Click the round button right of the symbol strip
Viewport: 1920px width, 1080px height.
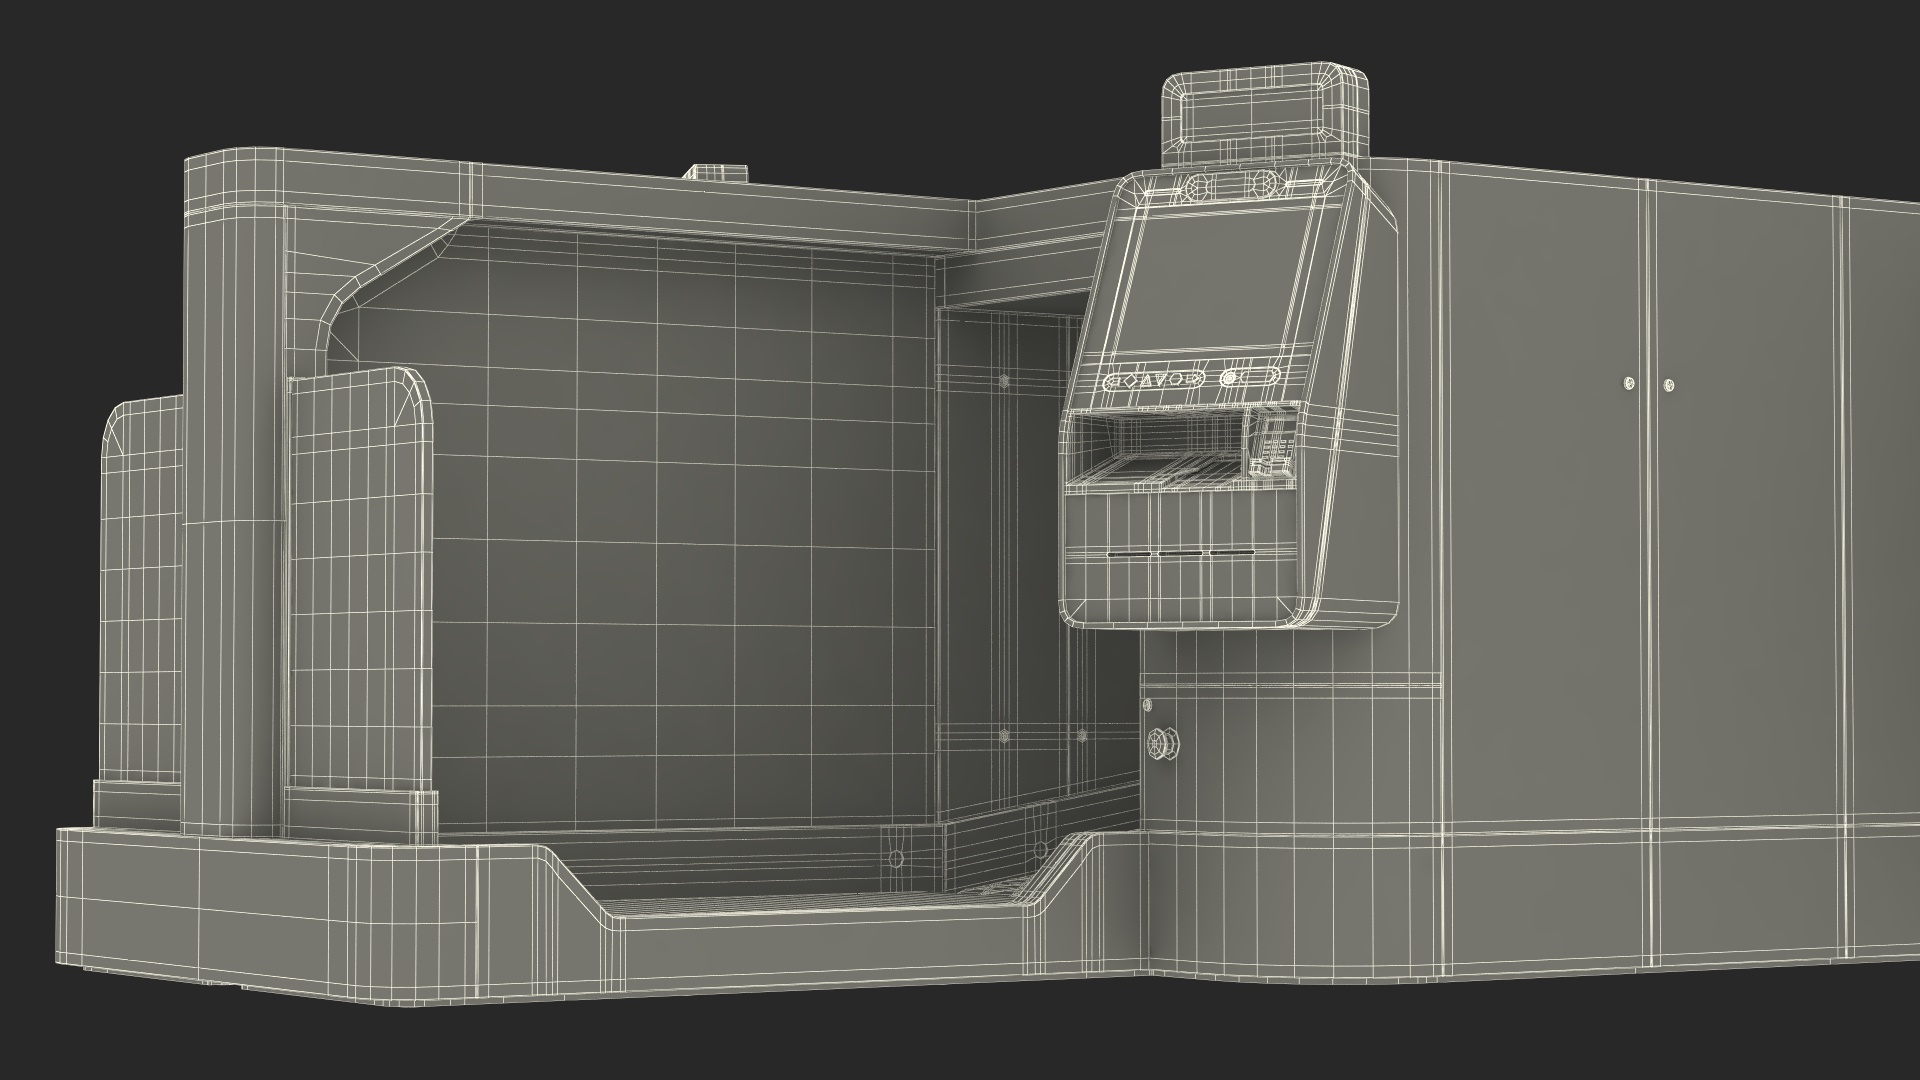tap(1229, 378)
